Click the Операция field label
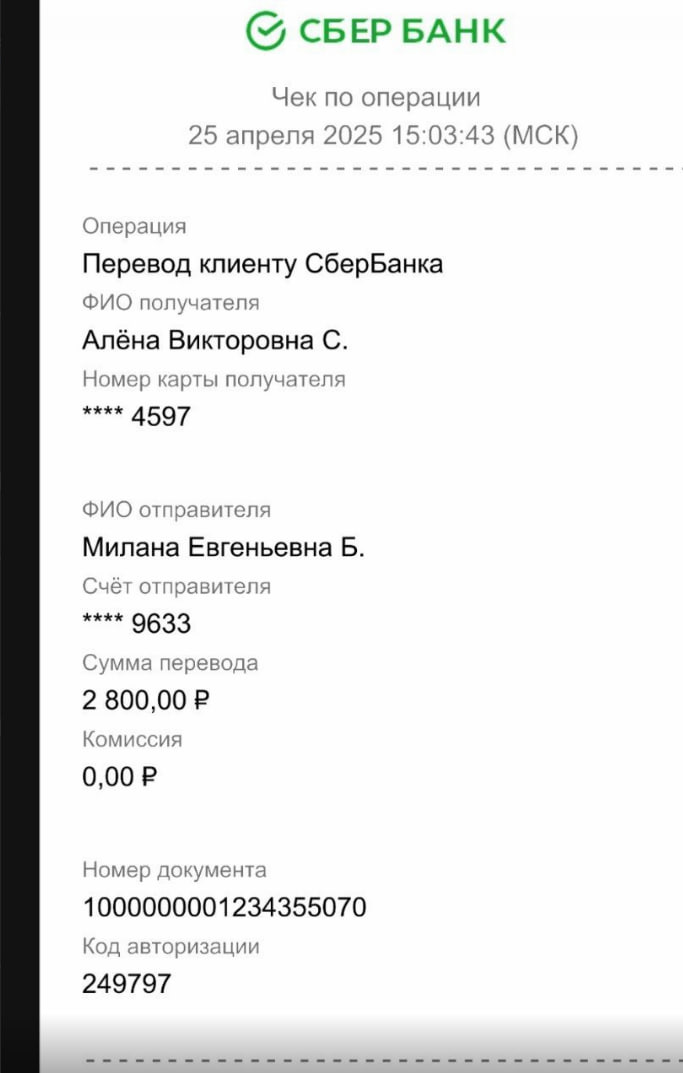The image size is (683, 1073). tap(134, 227)
